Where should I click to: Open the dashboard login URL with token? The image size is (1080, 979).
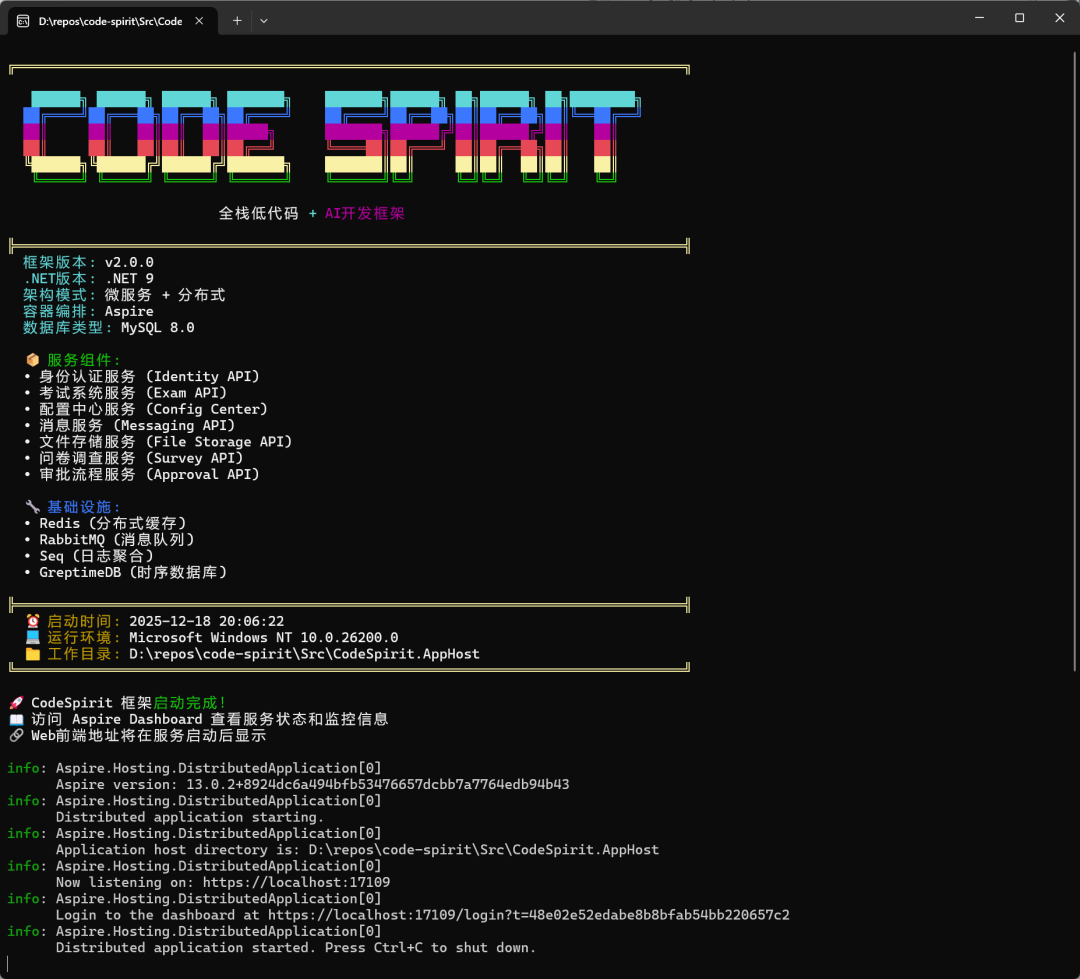528,915
